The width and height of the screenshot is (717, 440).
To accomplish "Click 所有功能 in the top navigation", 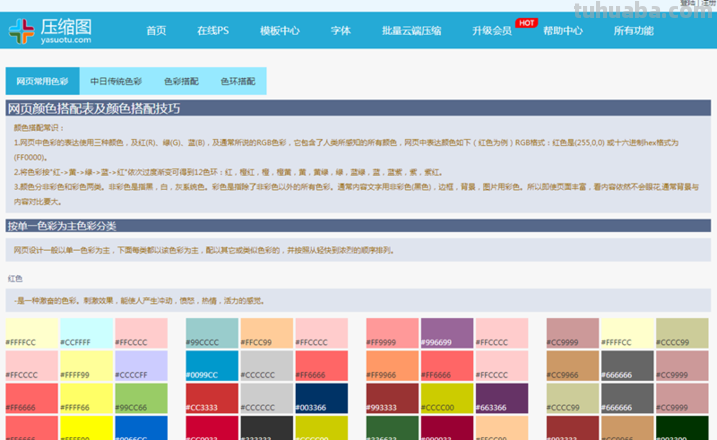I will pyautogui.click(x=633, y=31).
